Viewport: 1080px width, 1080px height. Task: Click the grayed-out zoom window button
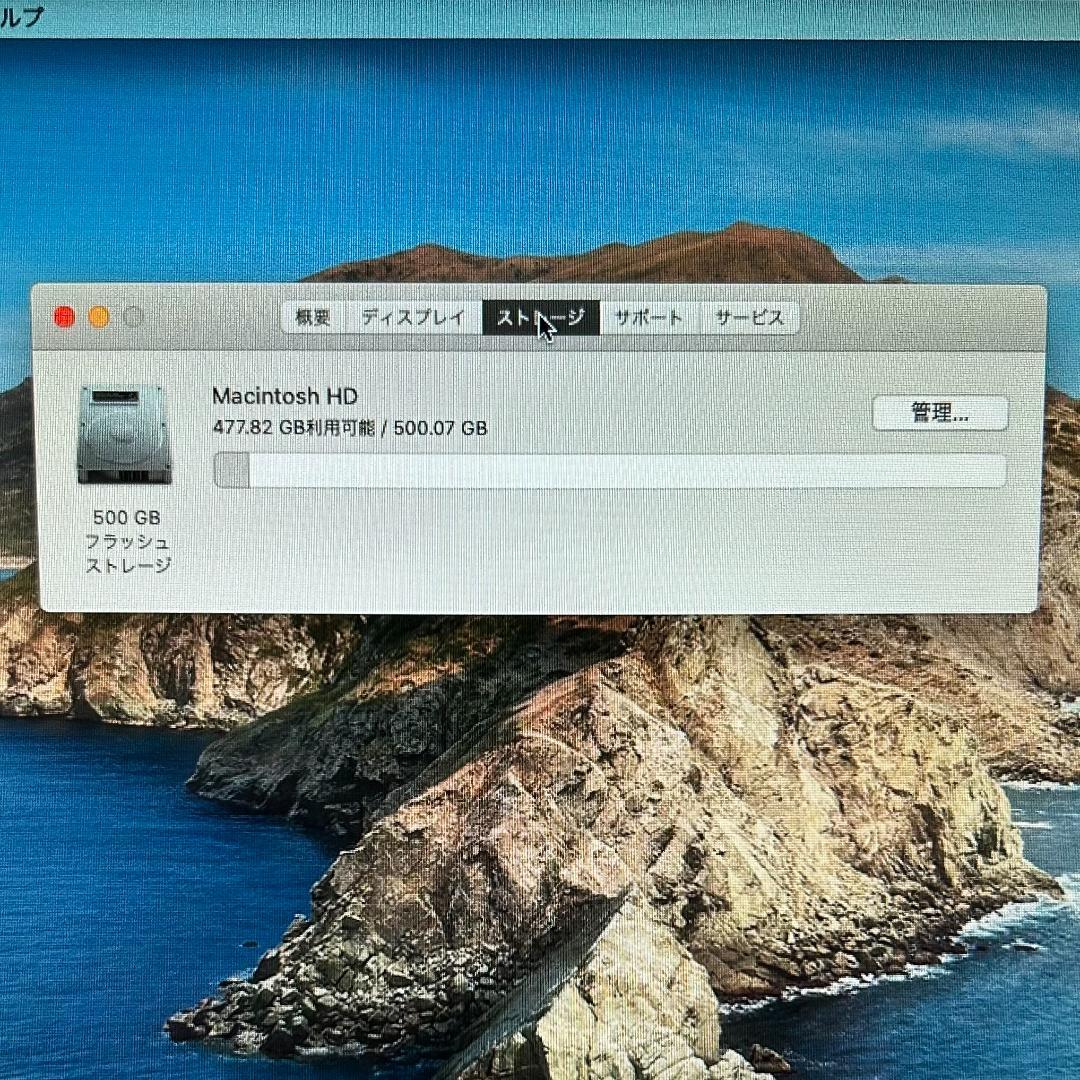pos(133,317)
